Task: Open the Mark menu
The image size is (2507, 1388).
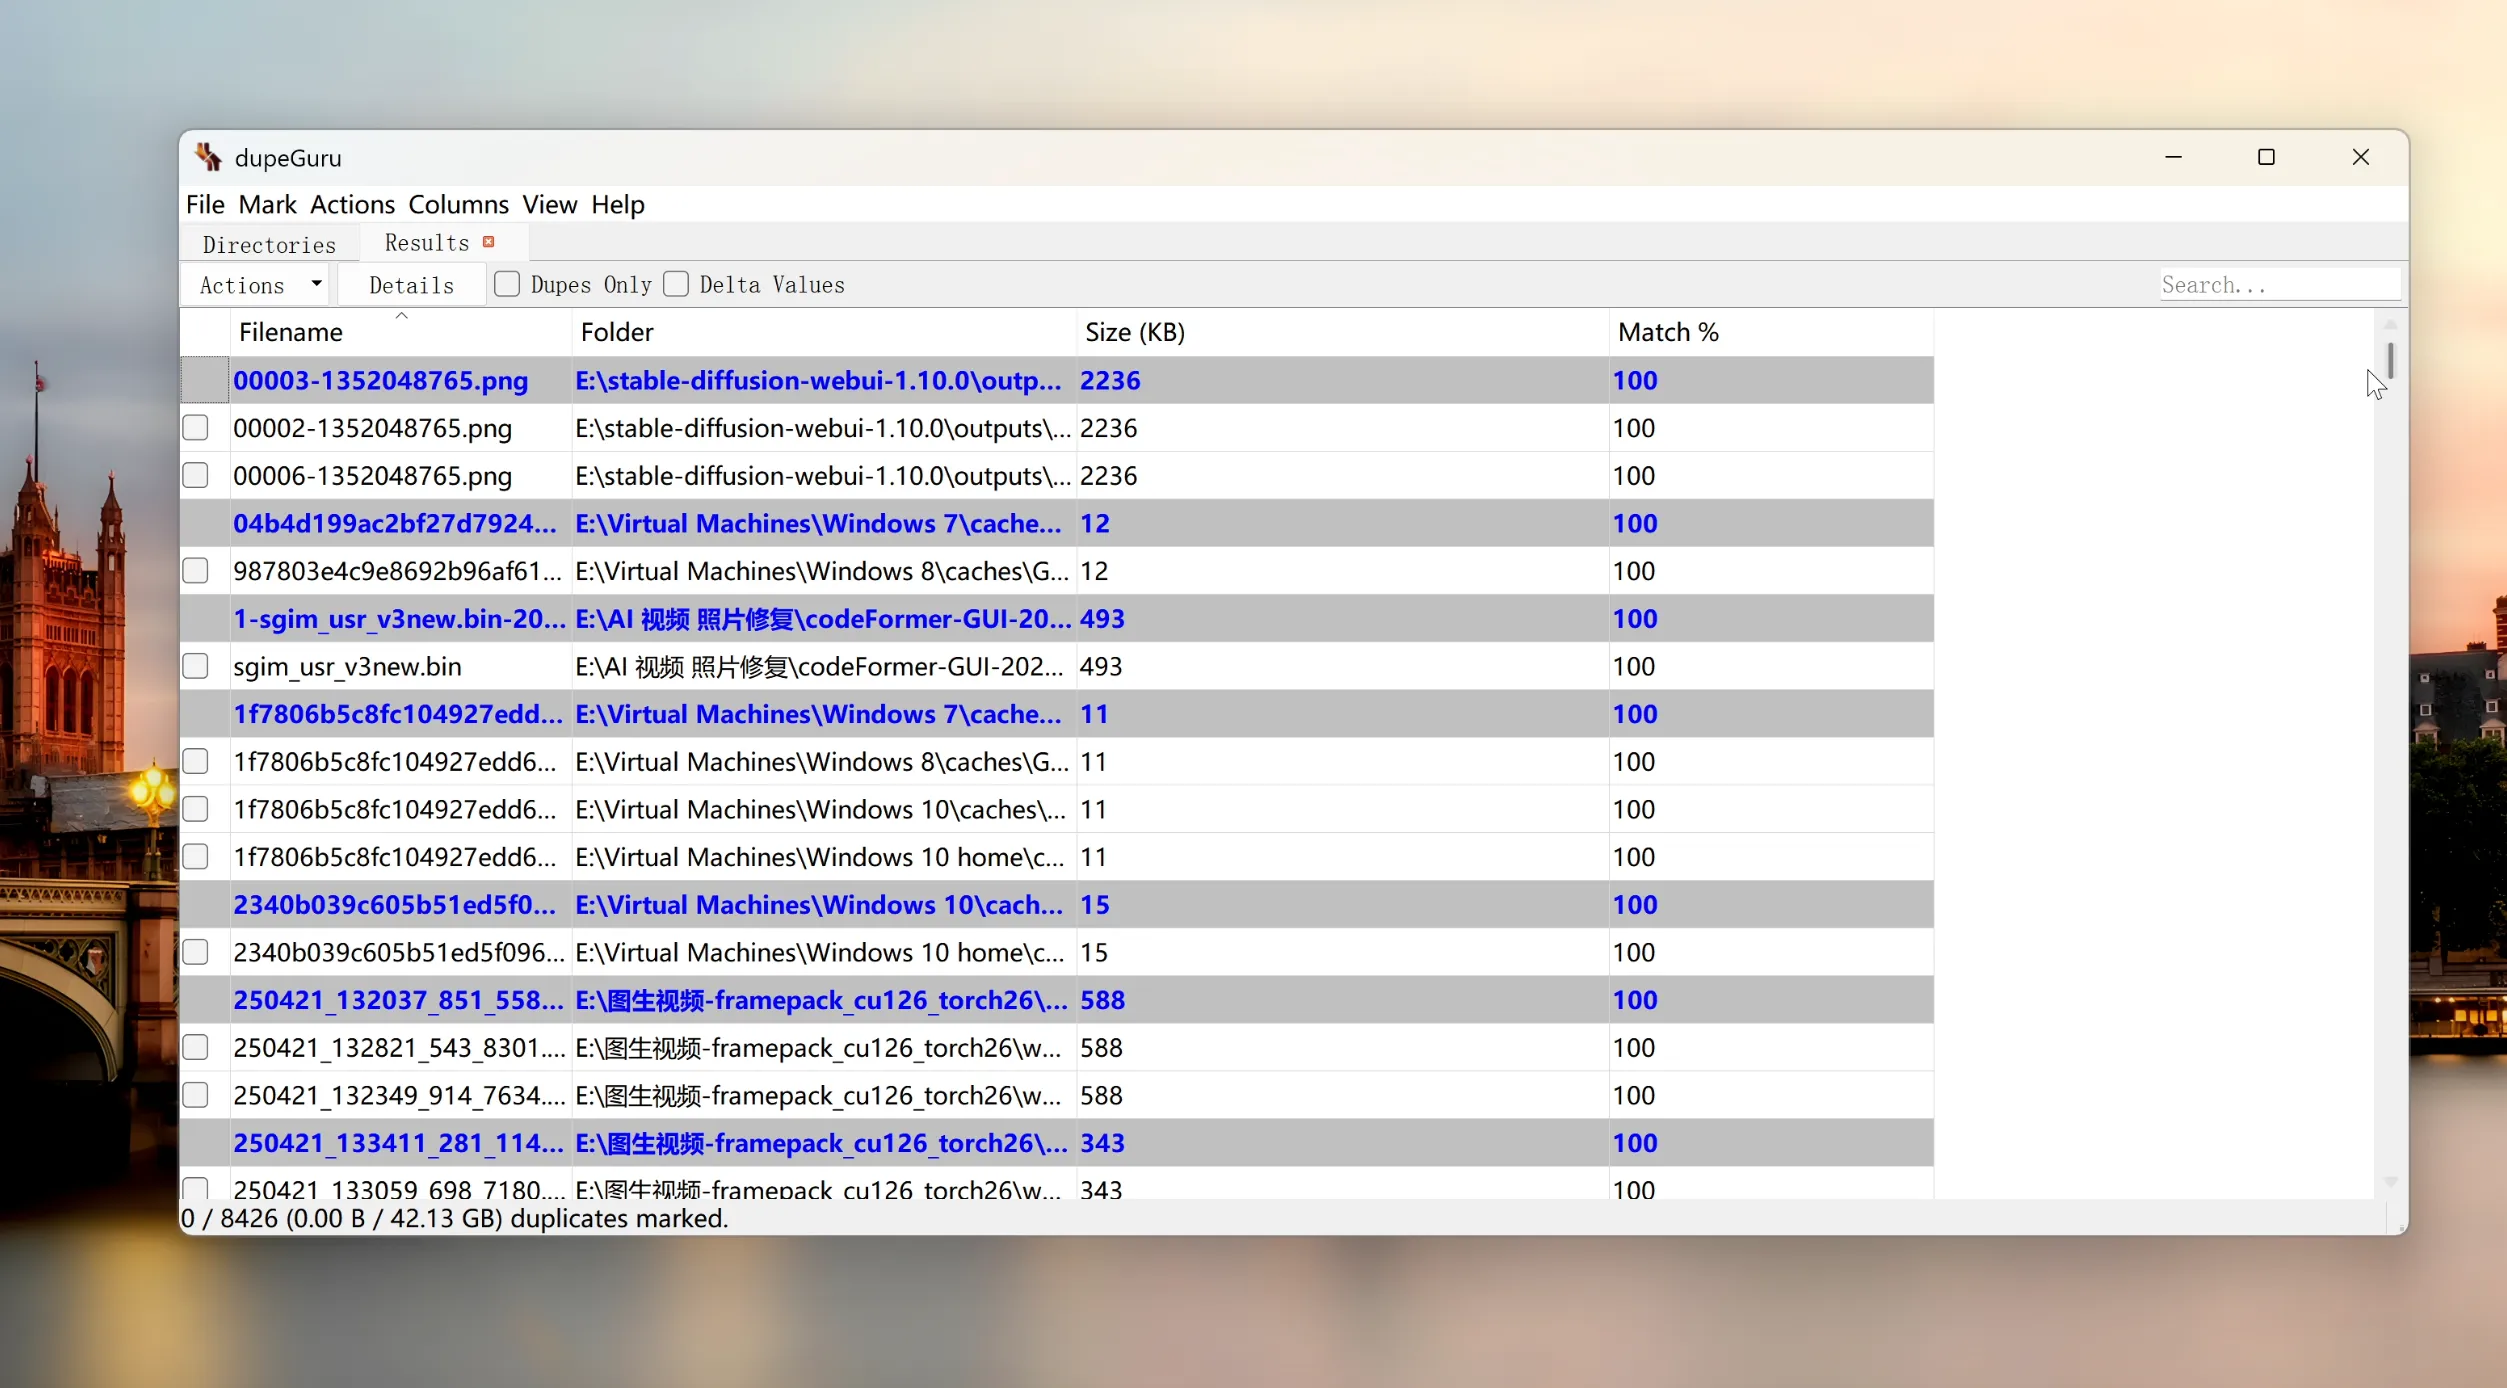Action: point(267,204)
